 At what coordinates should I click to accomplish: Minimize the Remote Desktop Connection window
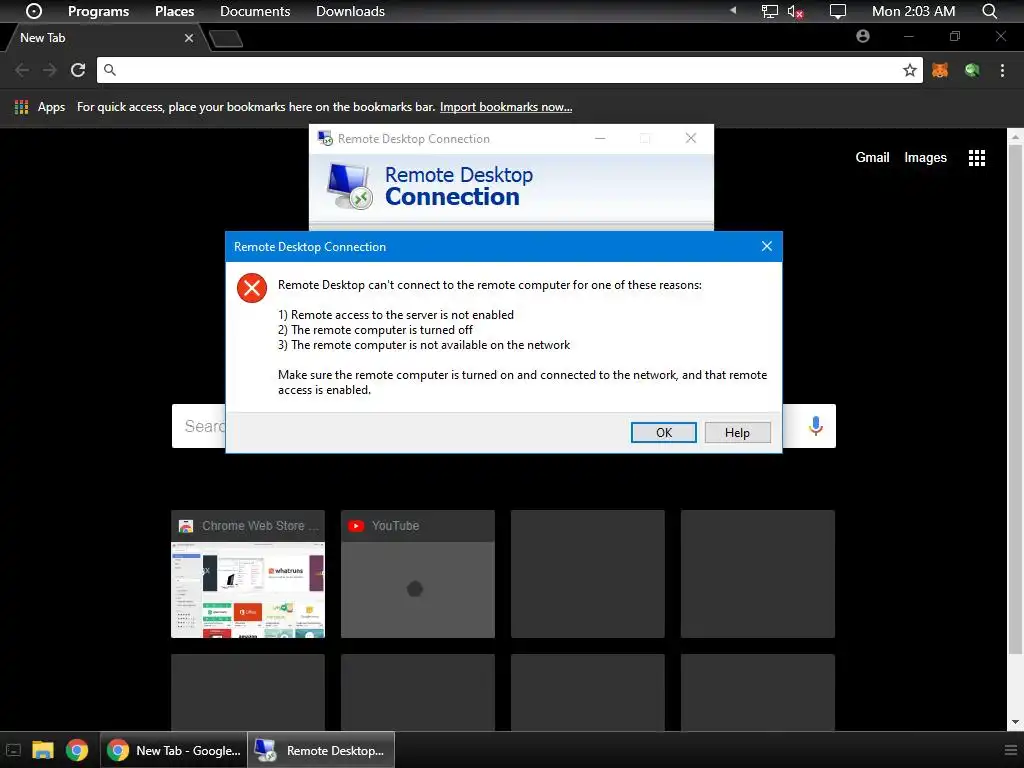[x=600, y=138]
